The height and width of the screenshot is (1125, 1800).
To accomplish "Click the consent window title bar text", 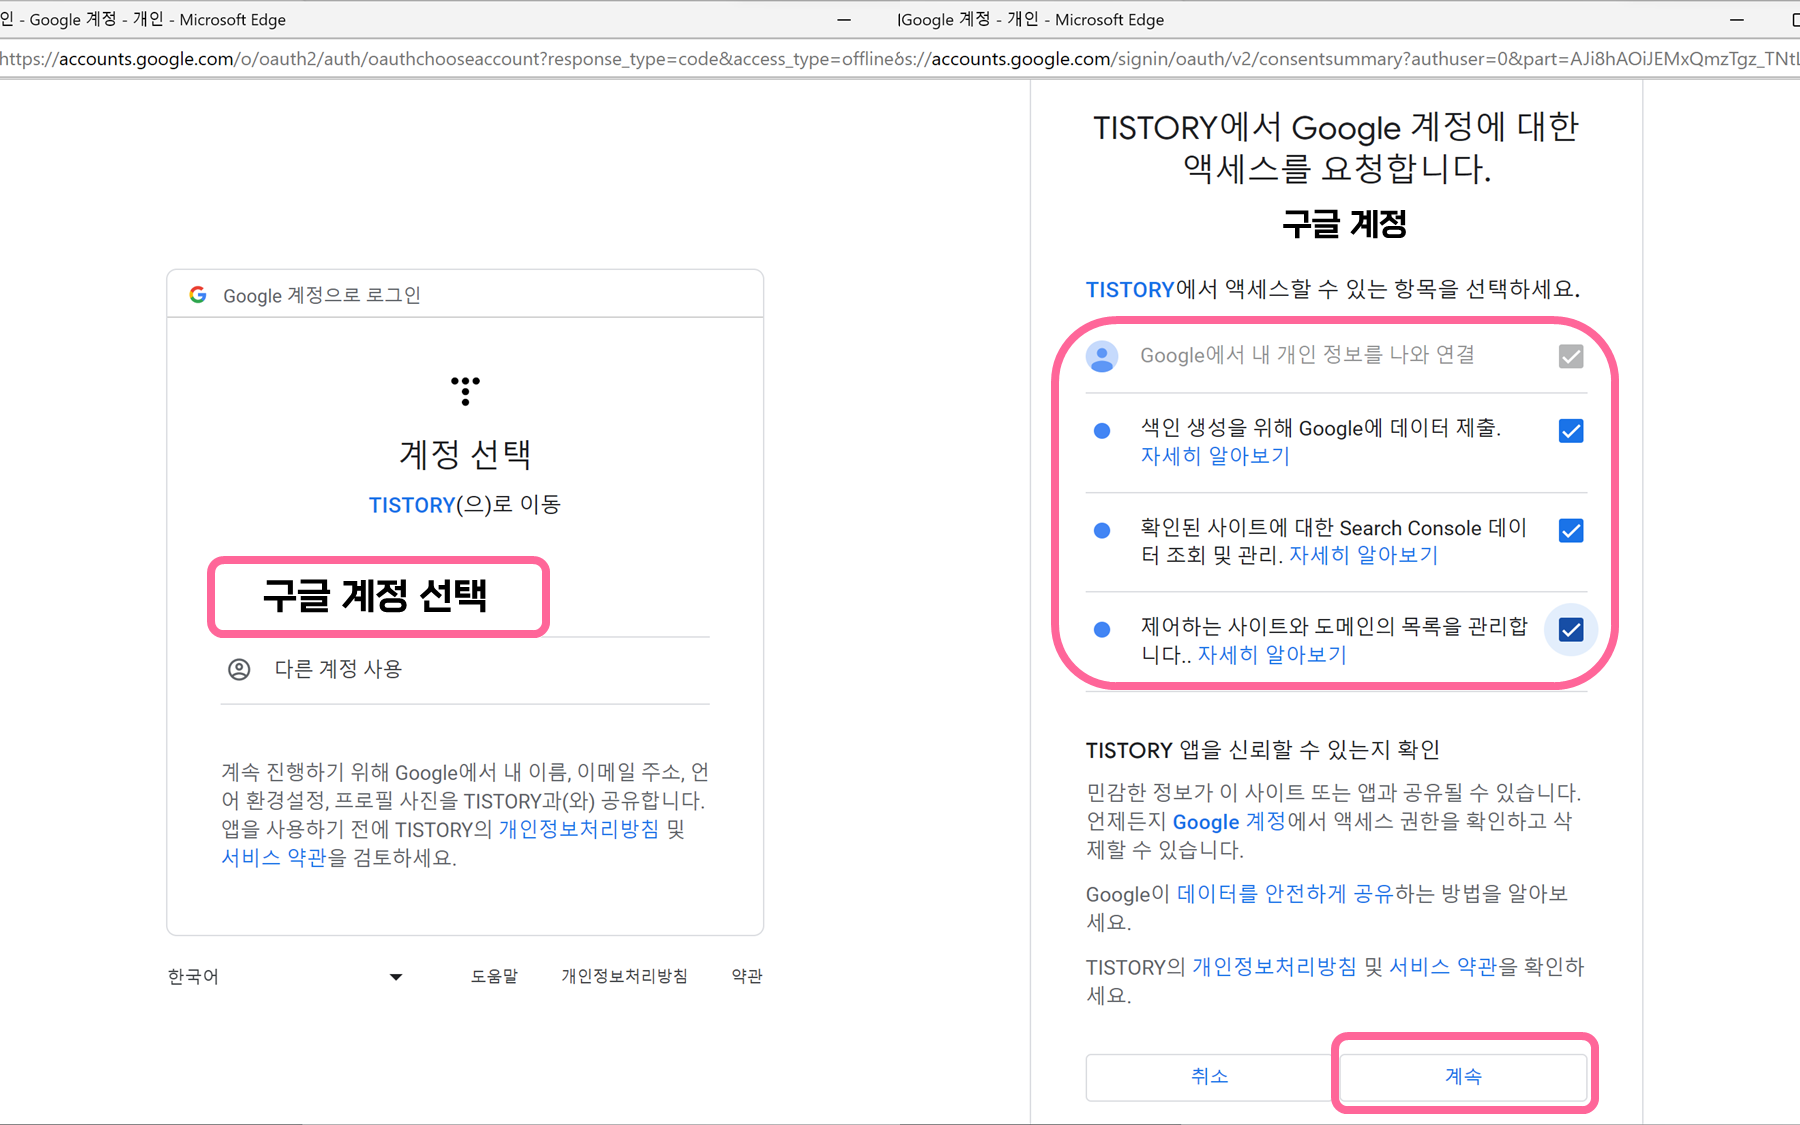I will [x=1031, y=19].
